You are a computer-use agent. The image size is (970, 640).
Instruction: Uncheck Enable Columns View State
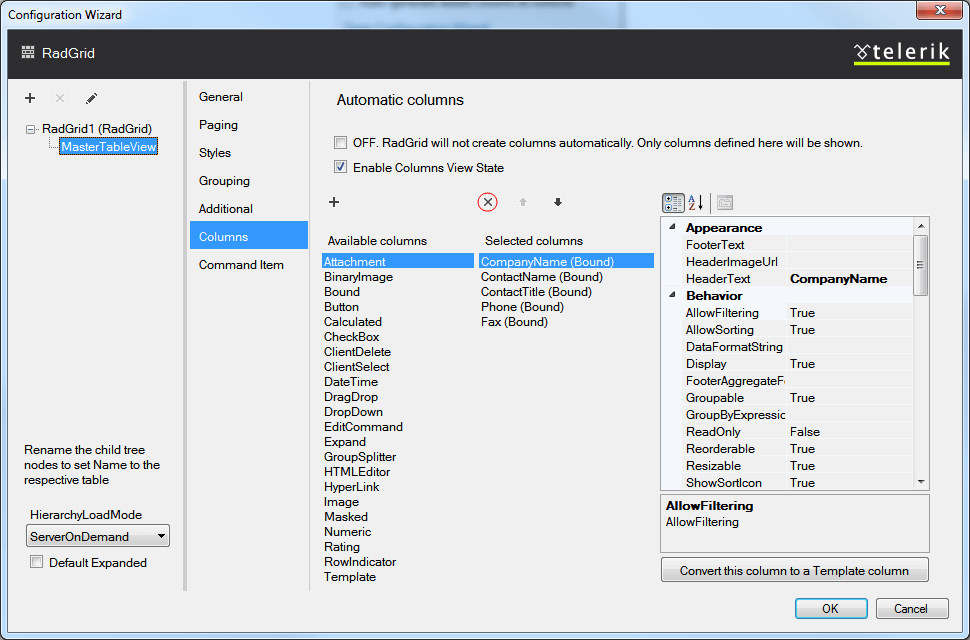[x=341, y=168]
